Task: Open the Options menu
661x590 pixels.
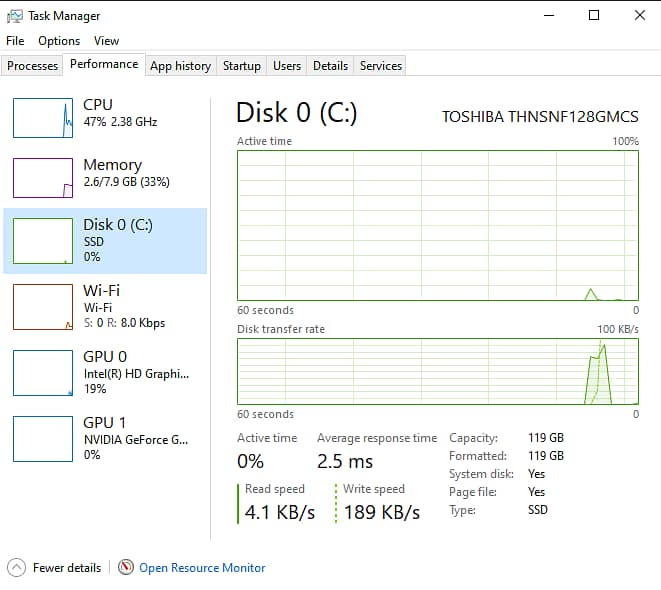Action: pyautogui.click(x=59, y=41)
